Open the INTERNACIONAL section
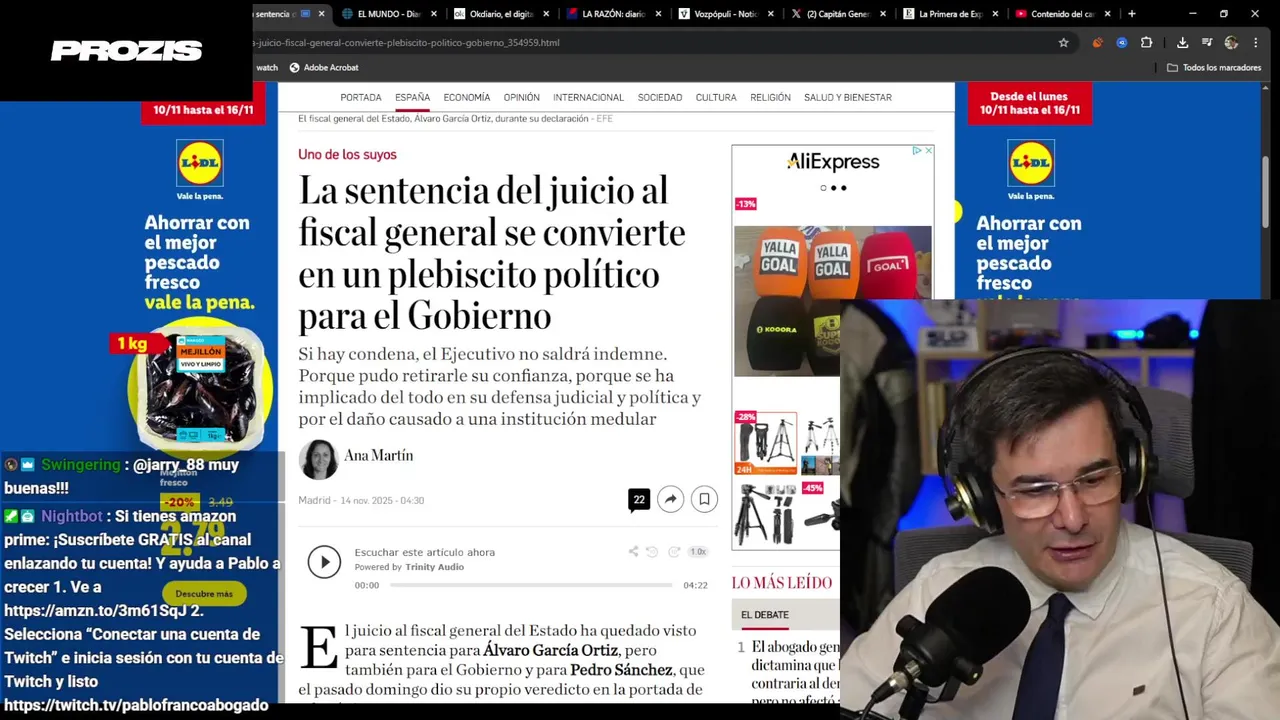This screenshot has width=1280, height=720. pyautogui.click(x=588, y=97)
